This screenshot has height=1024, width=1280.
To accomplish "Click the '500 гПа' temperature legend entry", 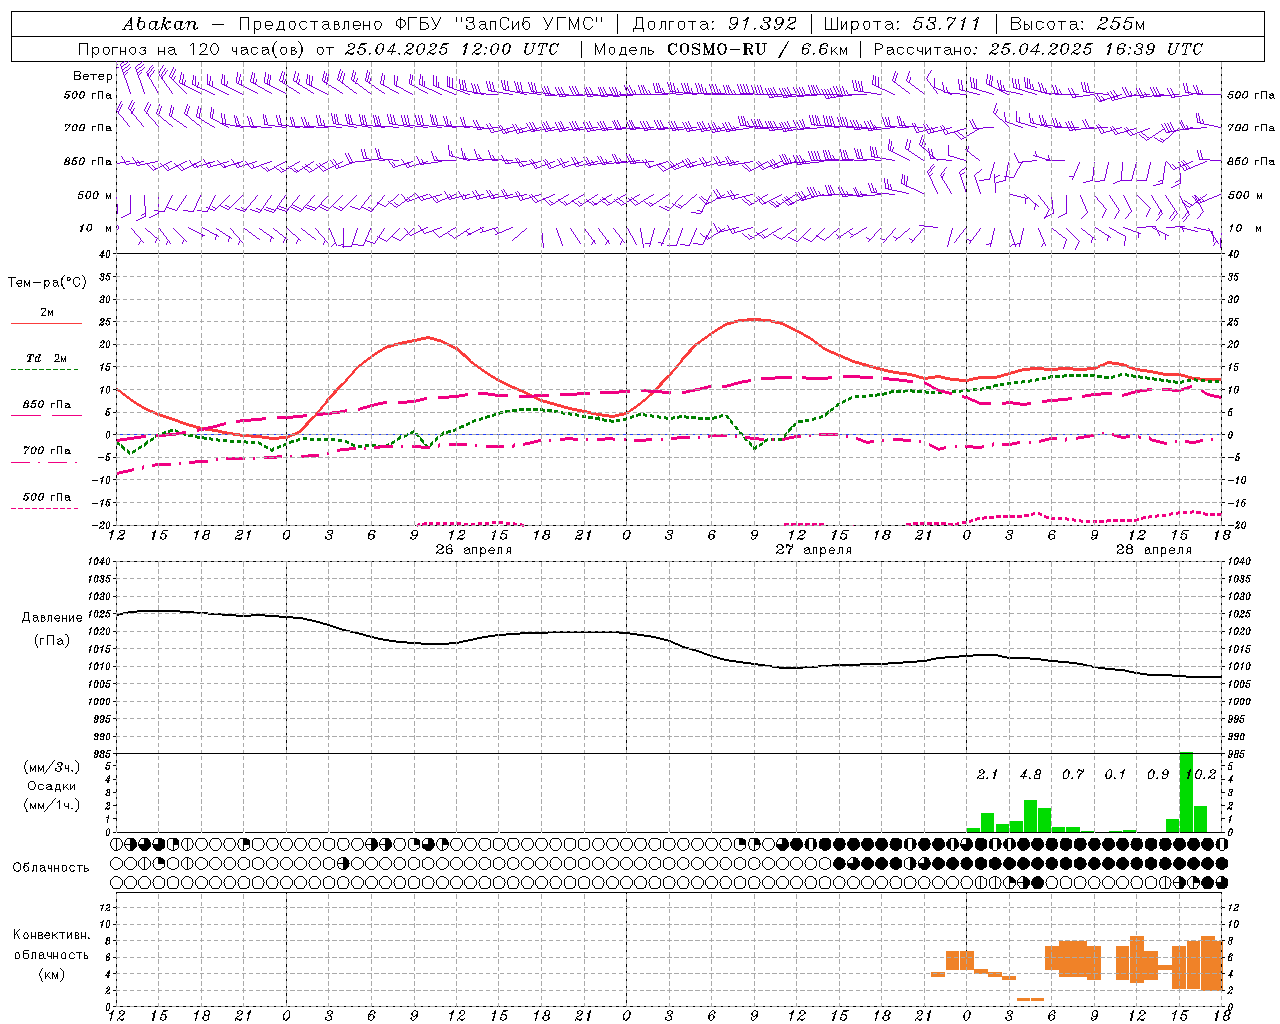I will click(x=46, y=497).
